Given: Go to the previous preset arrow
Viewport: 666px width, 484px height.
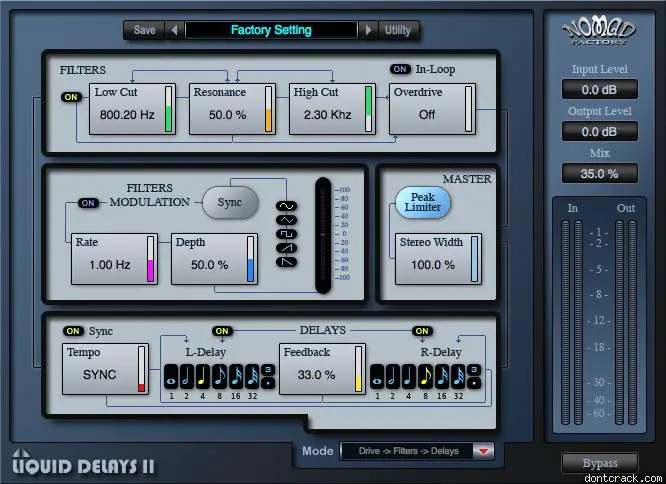Looking at the screenshot, I should [x=175, y=30].
